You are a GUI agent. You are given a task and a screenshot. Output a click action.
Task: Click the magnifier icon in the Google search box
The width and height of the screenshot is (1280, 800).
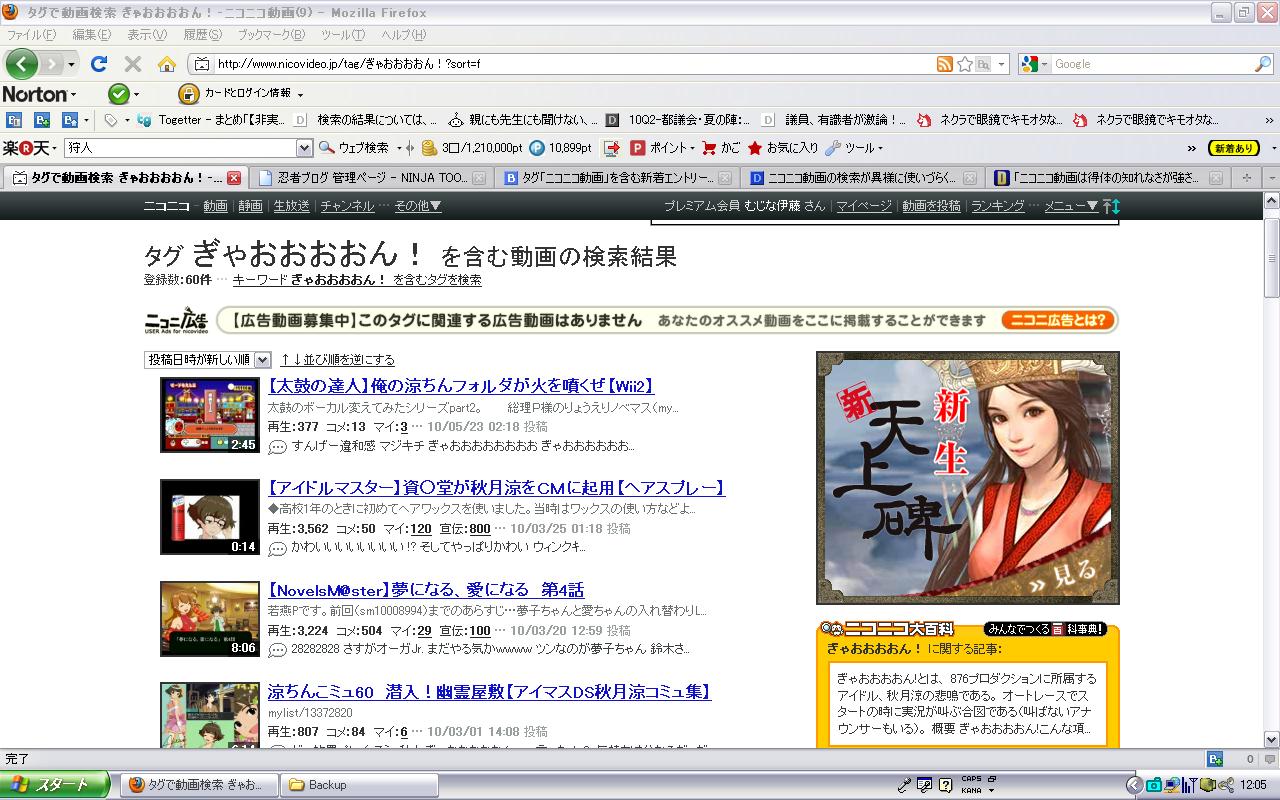(1263, 64)
